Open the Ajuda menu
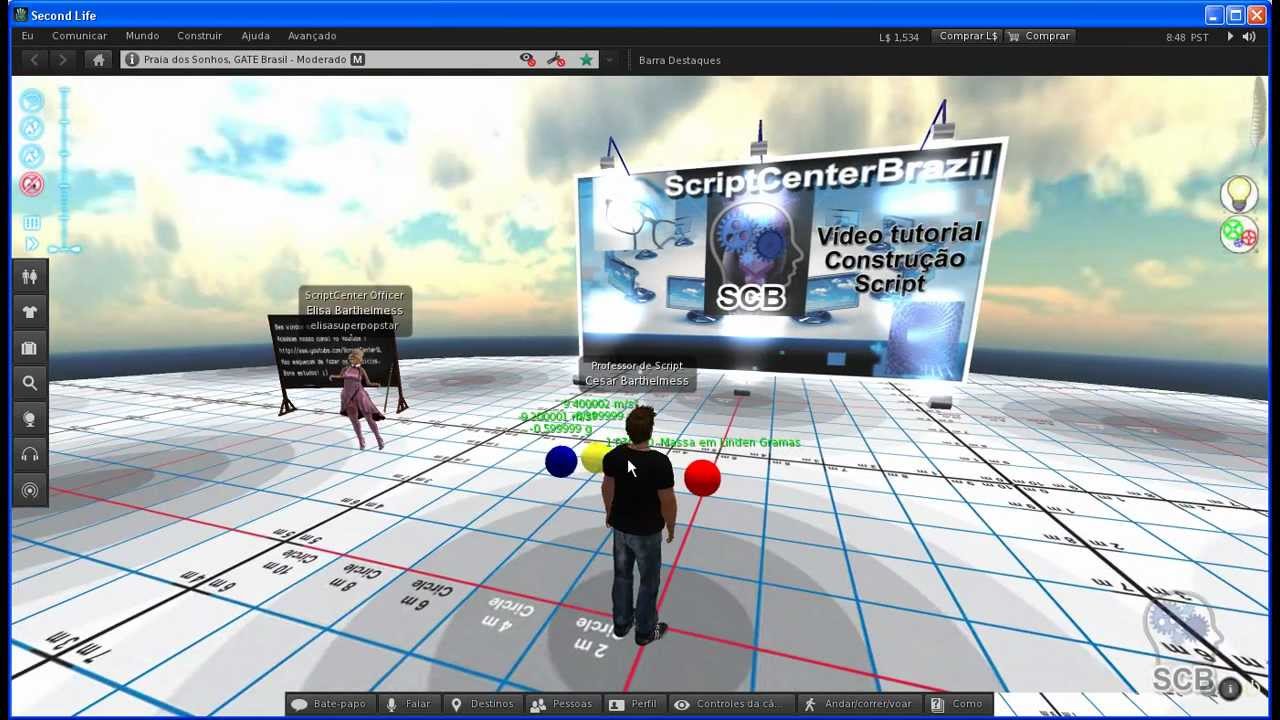1280x720 pixels. click(255, 36)
